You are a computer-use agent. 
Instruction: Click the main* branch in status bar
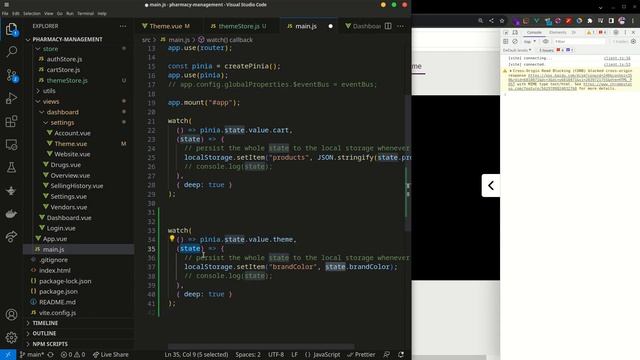[x=32, y=355]
